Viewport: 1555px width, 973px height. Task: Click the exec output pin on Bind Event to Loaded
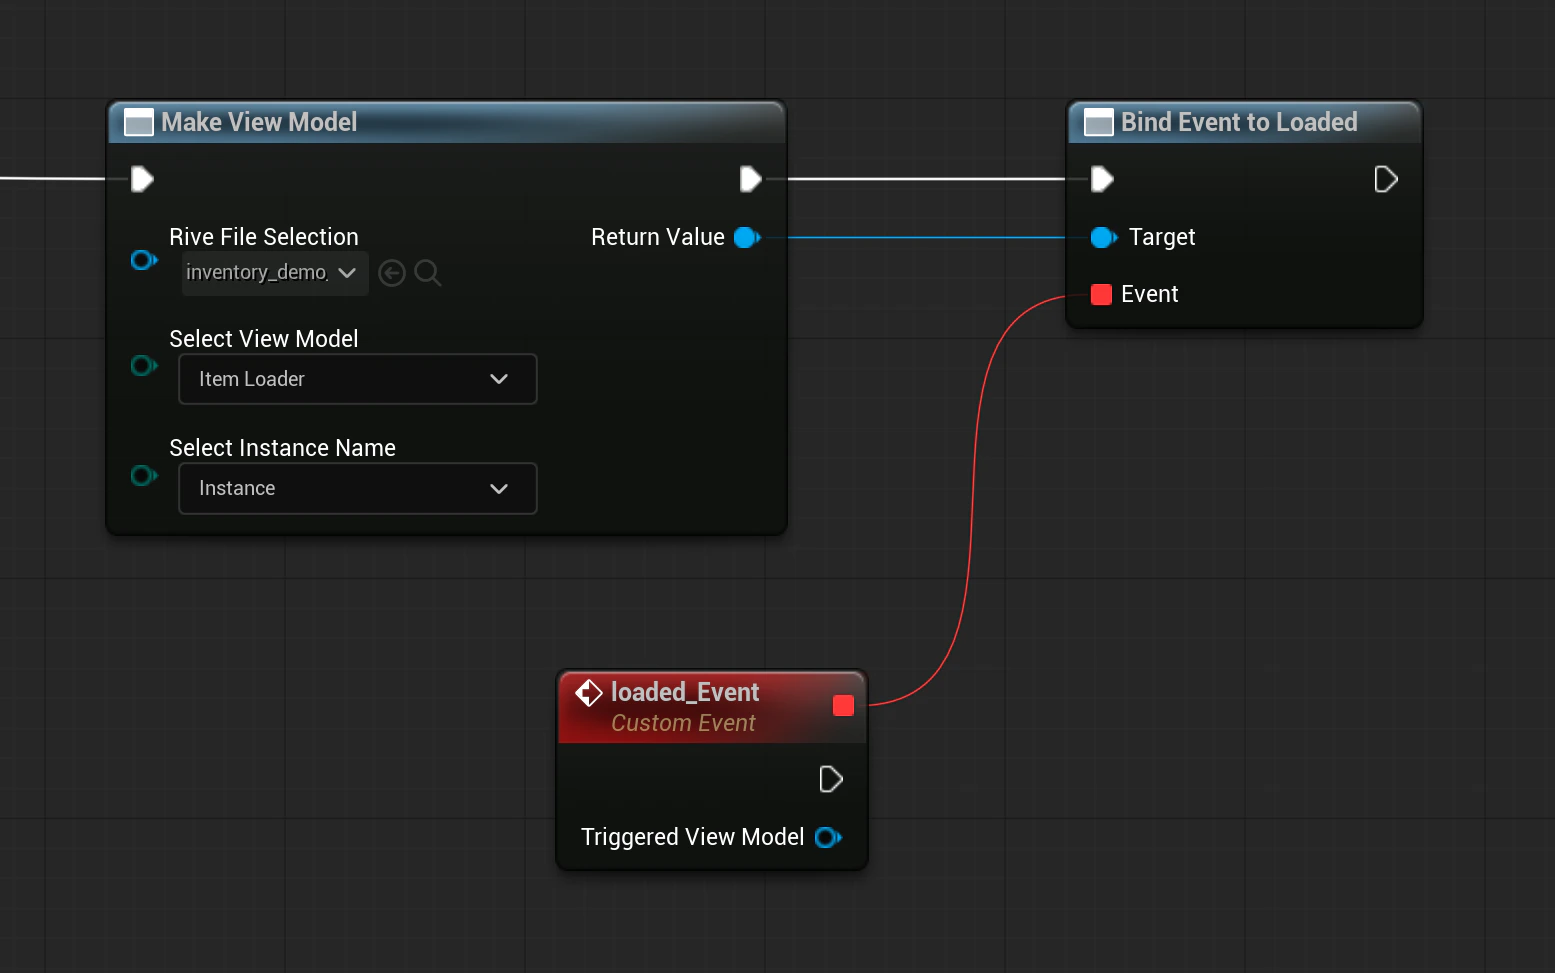(x=1386, y=179)
